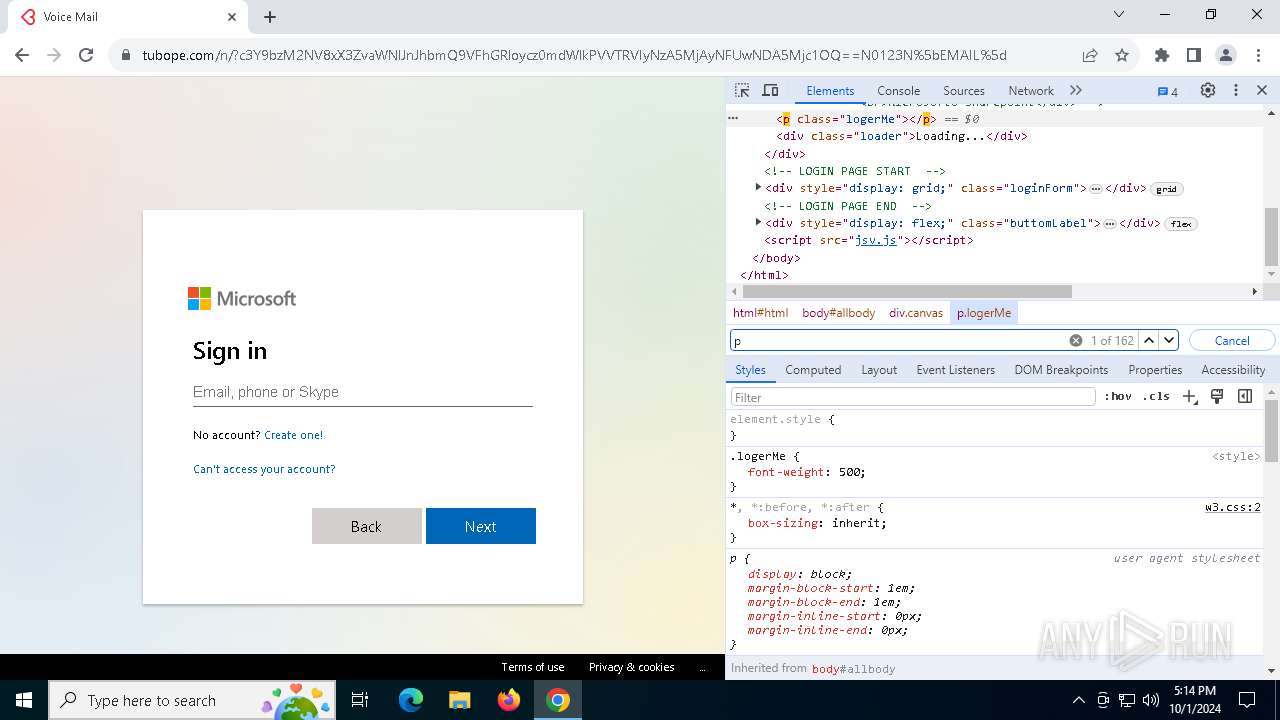1280x720 pixels.
Task: Open the Chrome profile avatar
Action: coord(1226,55)
